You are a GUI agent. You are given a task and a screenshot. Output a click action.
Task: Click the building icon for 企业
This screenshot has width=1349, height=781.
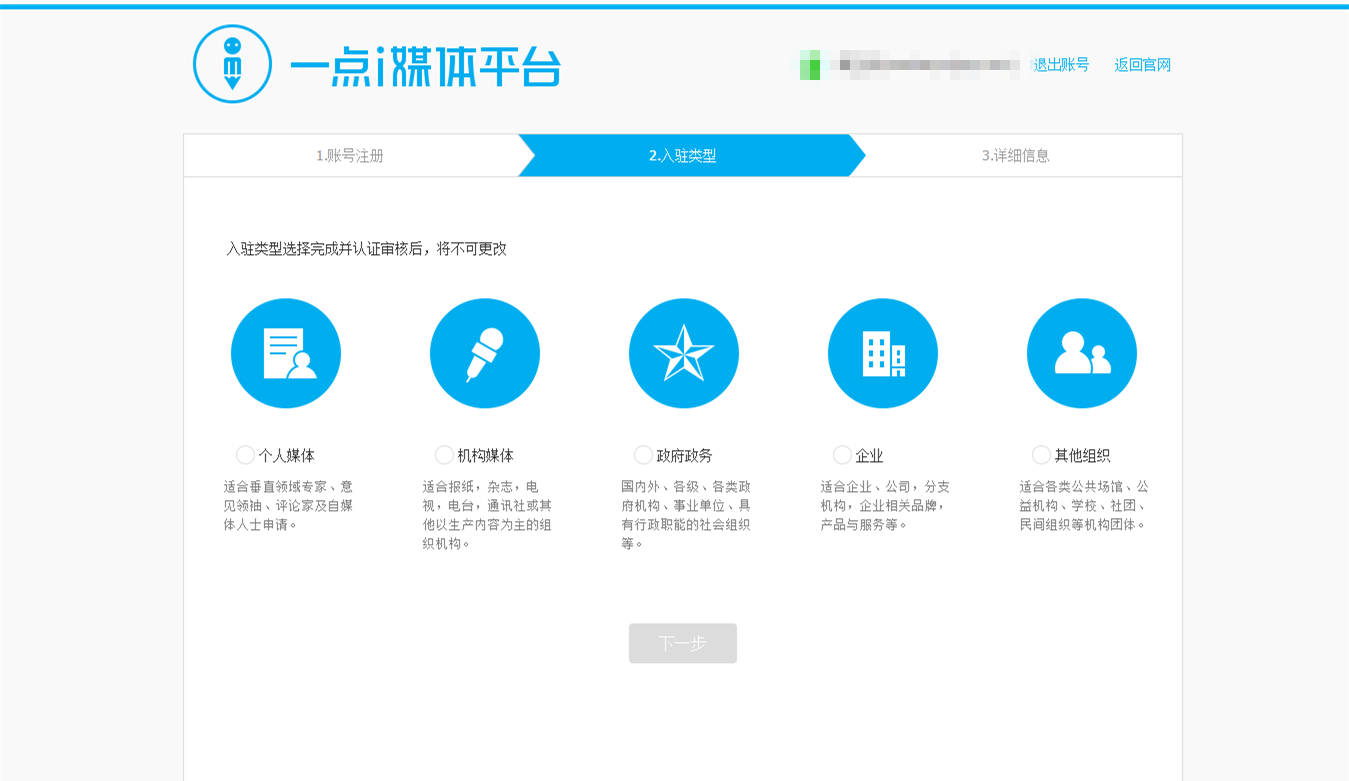tap(883, 352)
